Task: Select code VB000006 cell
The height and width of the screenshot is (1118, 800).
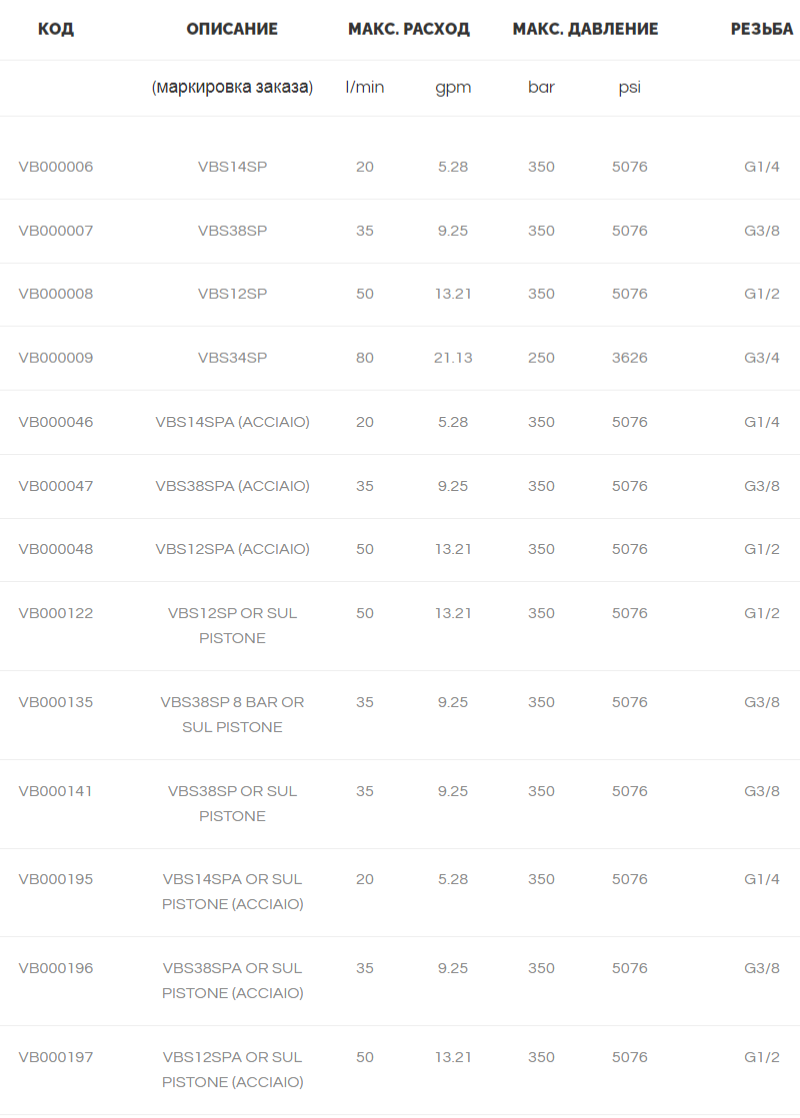Action: pos(56,167)
